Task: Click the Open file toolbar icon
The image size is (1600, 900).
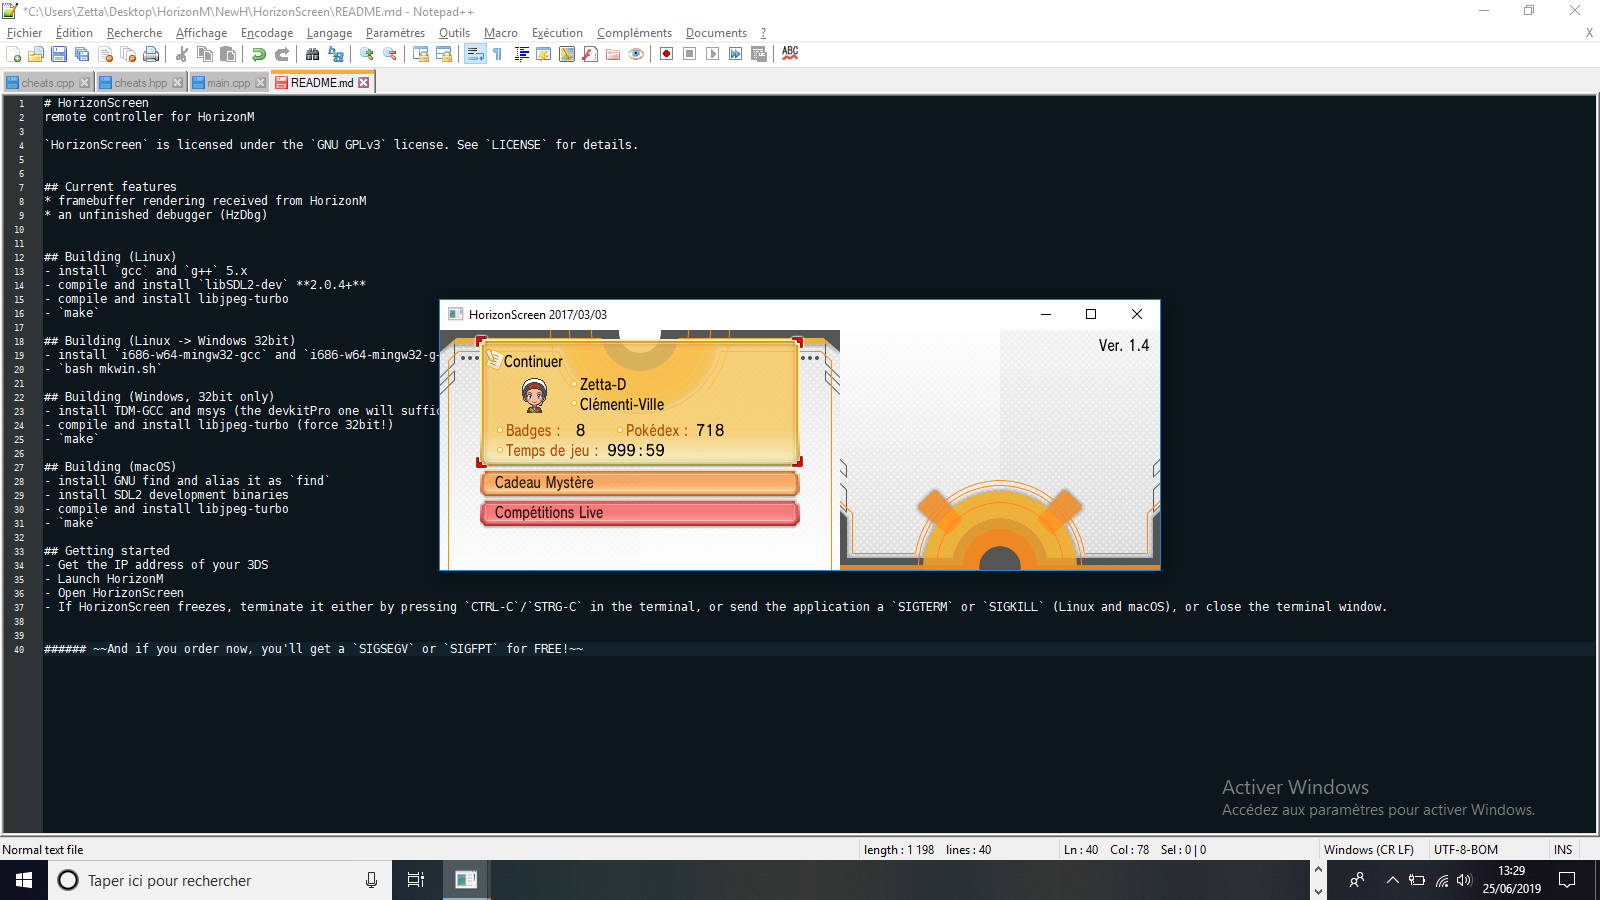Action: (36, 54)
